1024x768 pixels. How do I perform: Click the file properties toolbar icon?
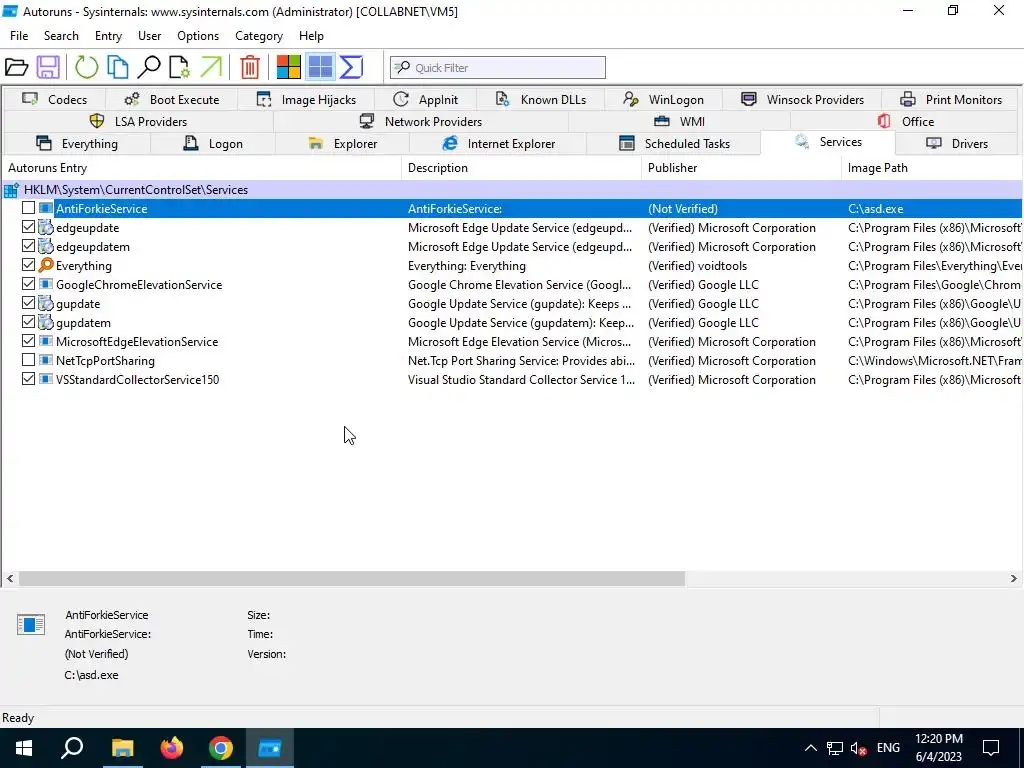coord(180,67)
